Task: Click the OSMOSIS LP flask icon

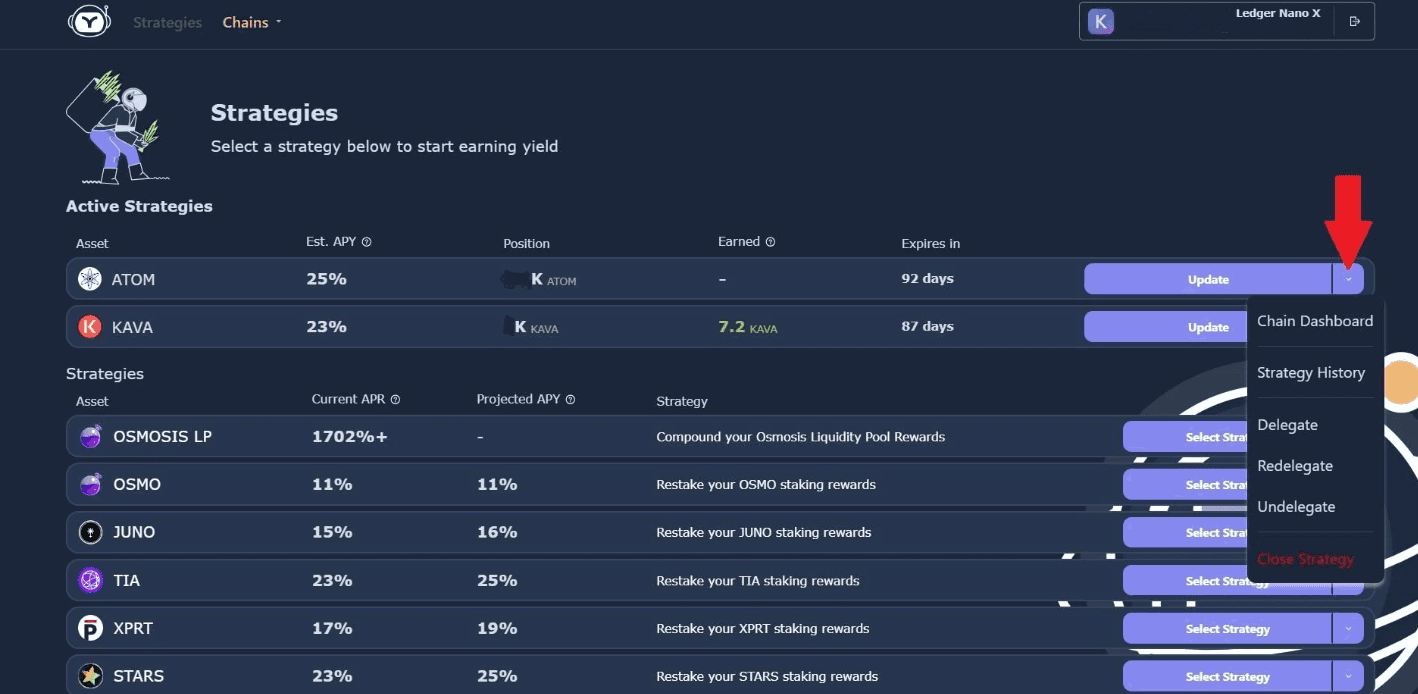Action: 90,436
